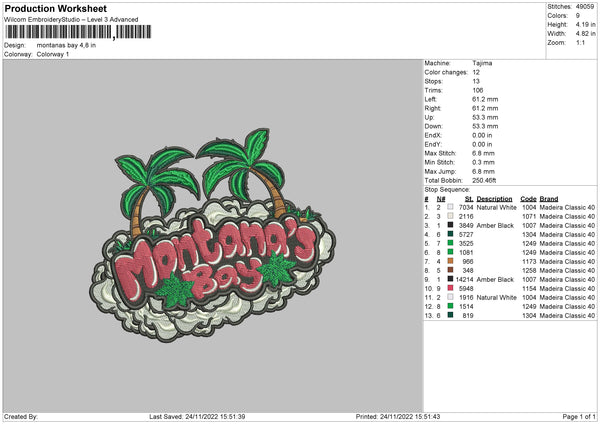
Task: Select 'Natural White' in stop row 11
Action: pyautogui.click(x=497, y=297)
